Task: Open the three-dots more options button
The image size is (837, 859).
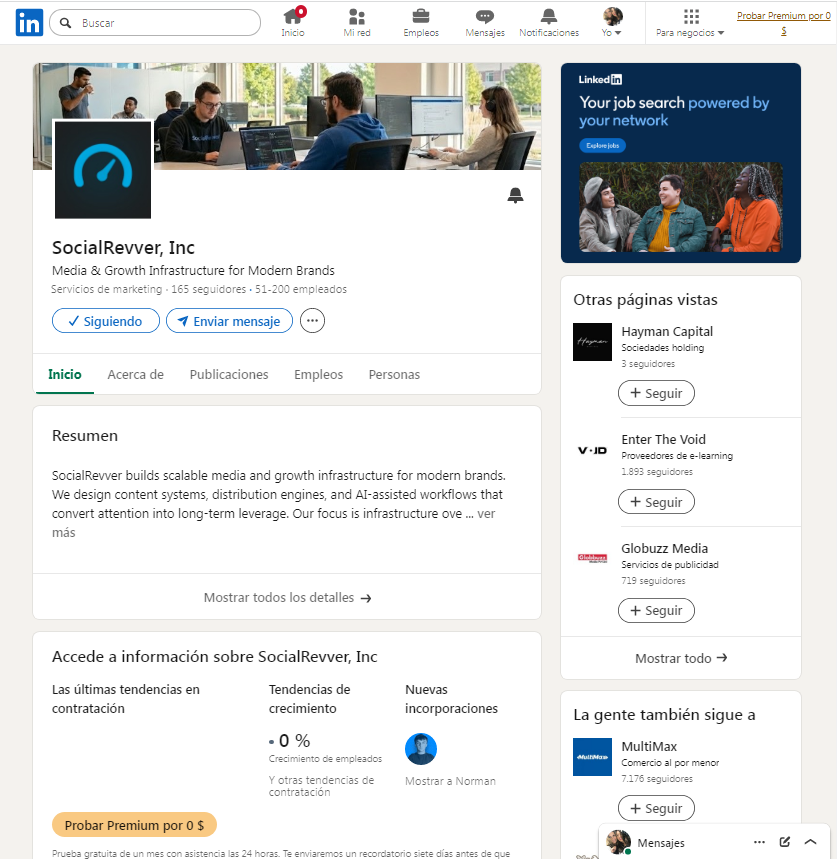Action: click(312, 321)
